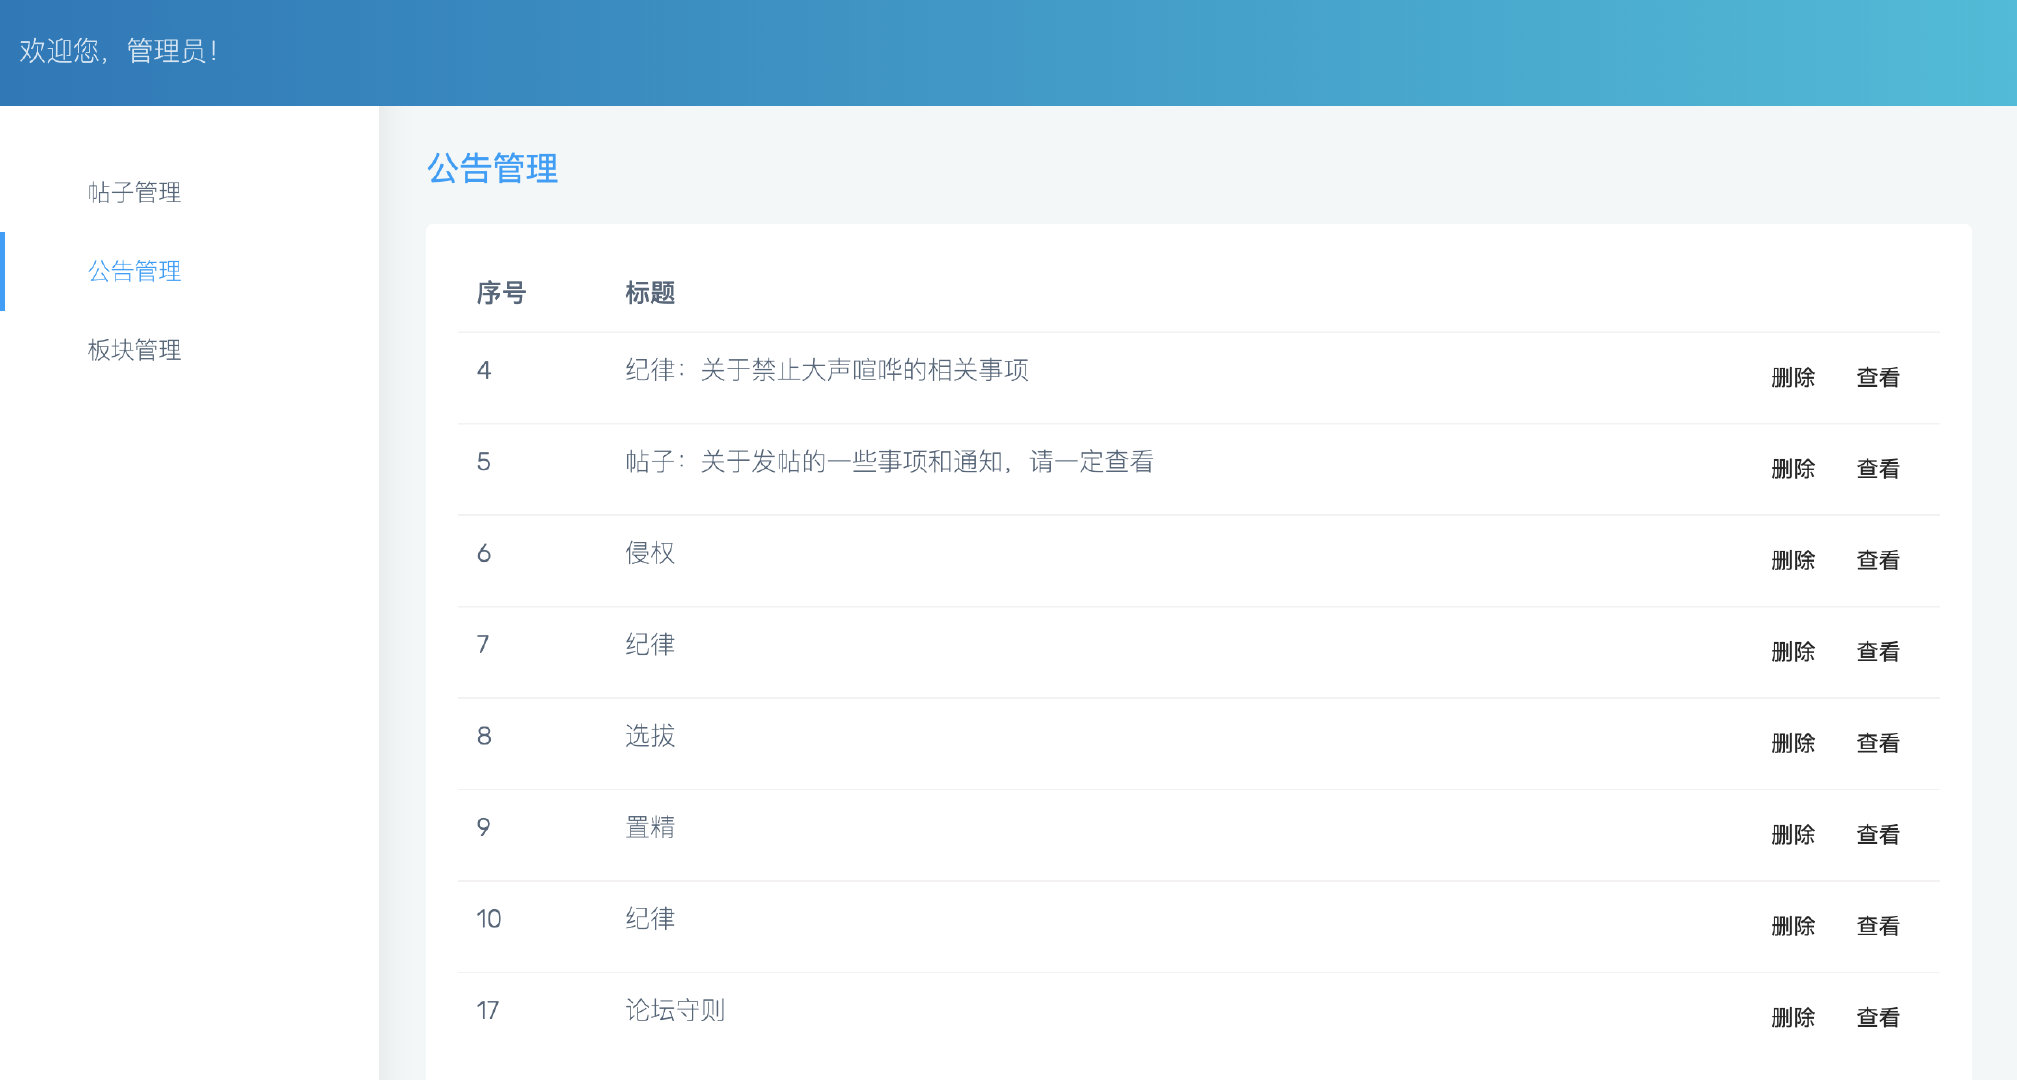Click 删除 in row number 10
This screenshot has height=1080, width=2017.
1793,927
